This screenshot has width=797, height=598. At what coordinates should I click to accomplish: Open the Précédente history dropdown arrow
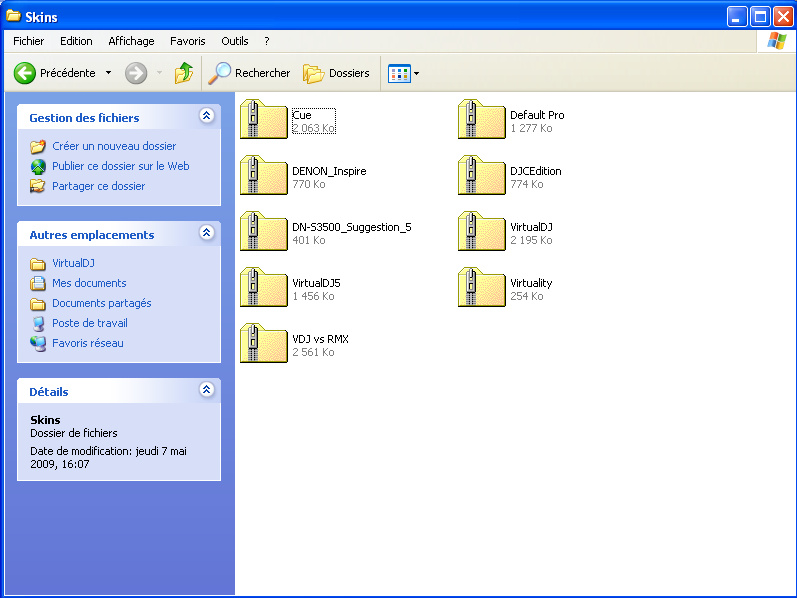click(108, 73)
